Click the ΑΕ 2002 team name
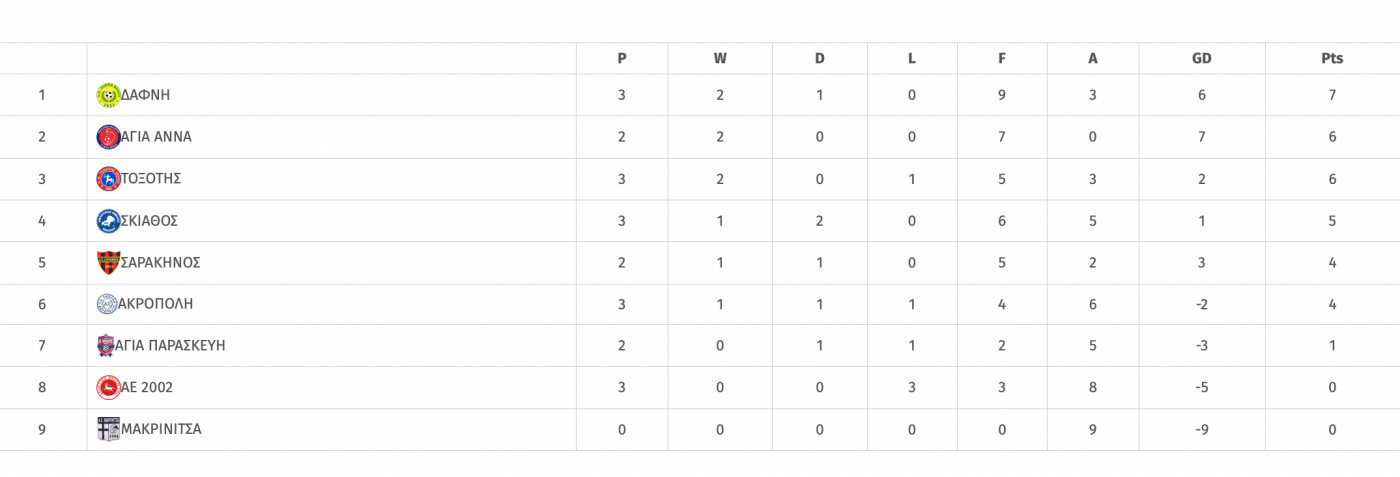This screenshot has height=477, width=1400. (x=147, y=388)
